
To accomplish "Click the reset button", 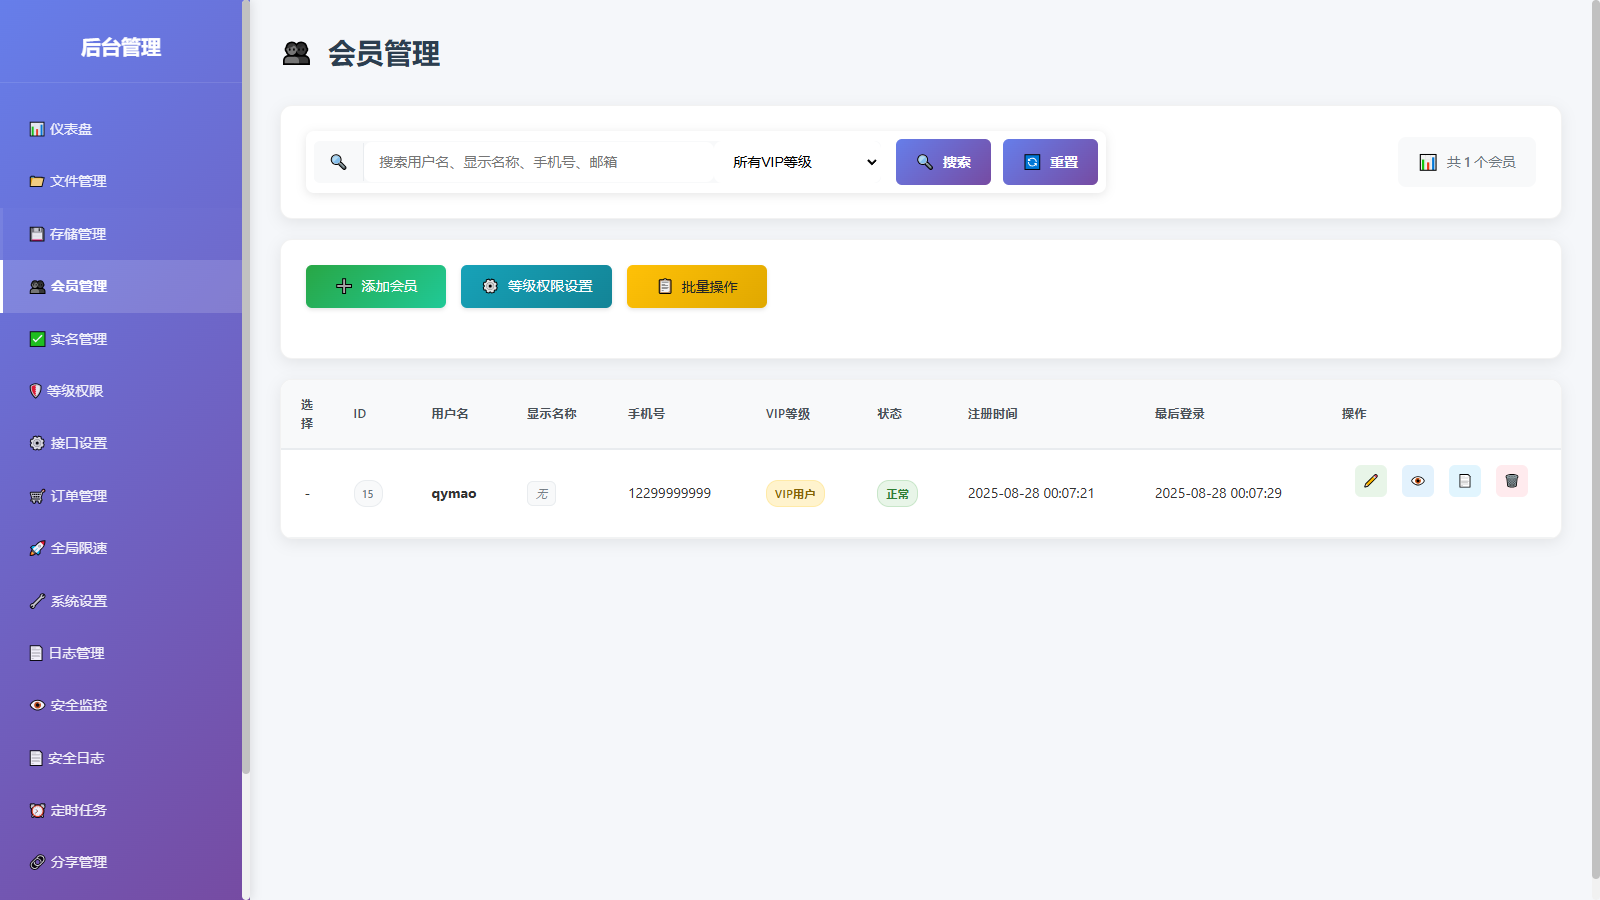I will coord(1050,162).
